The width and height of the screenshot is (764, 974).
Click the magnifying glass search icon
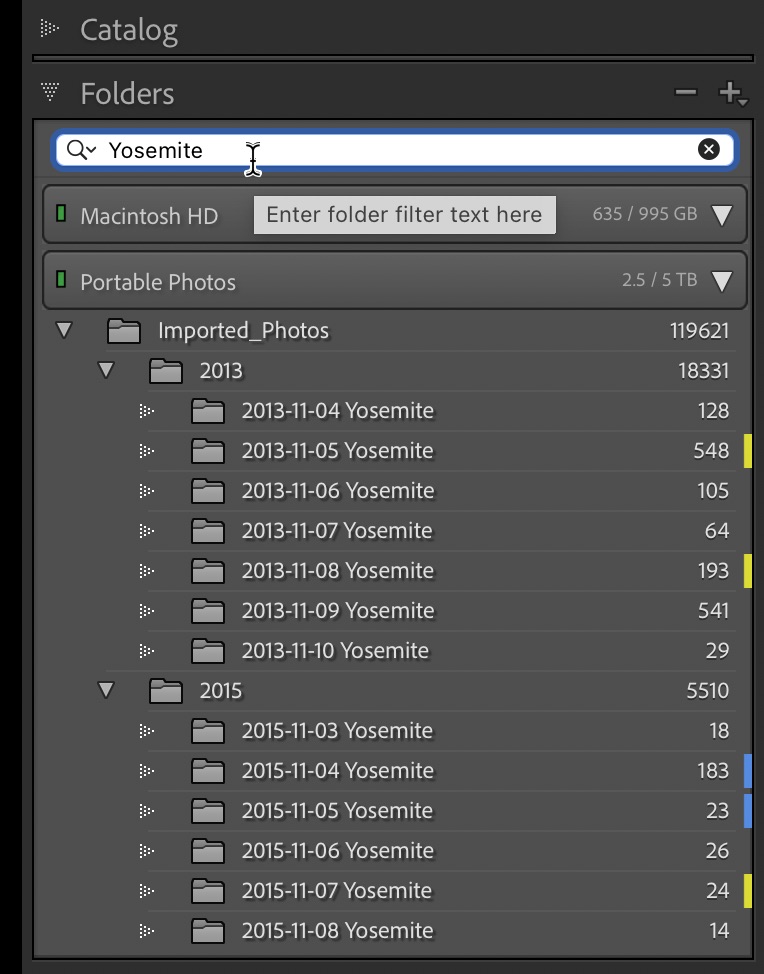[x=75, y=150]
